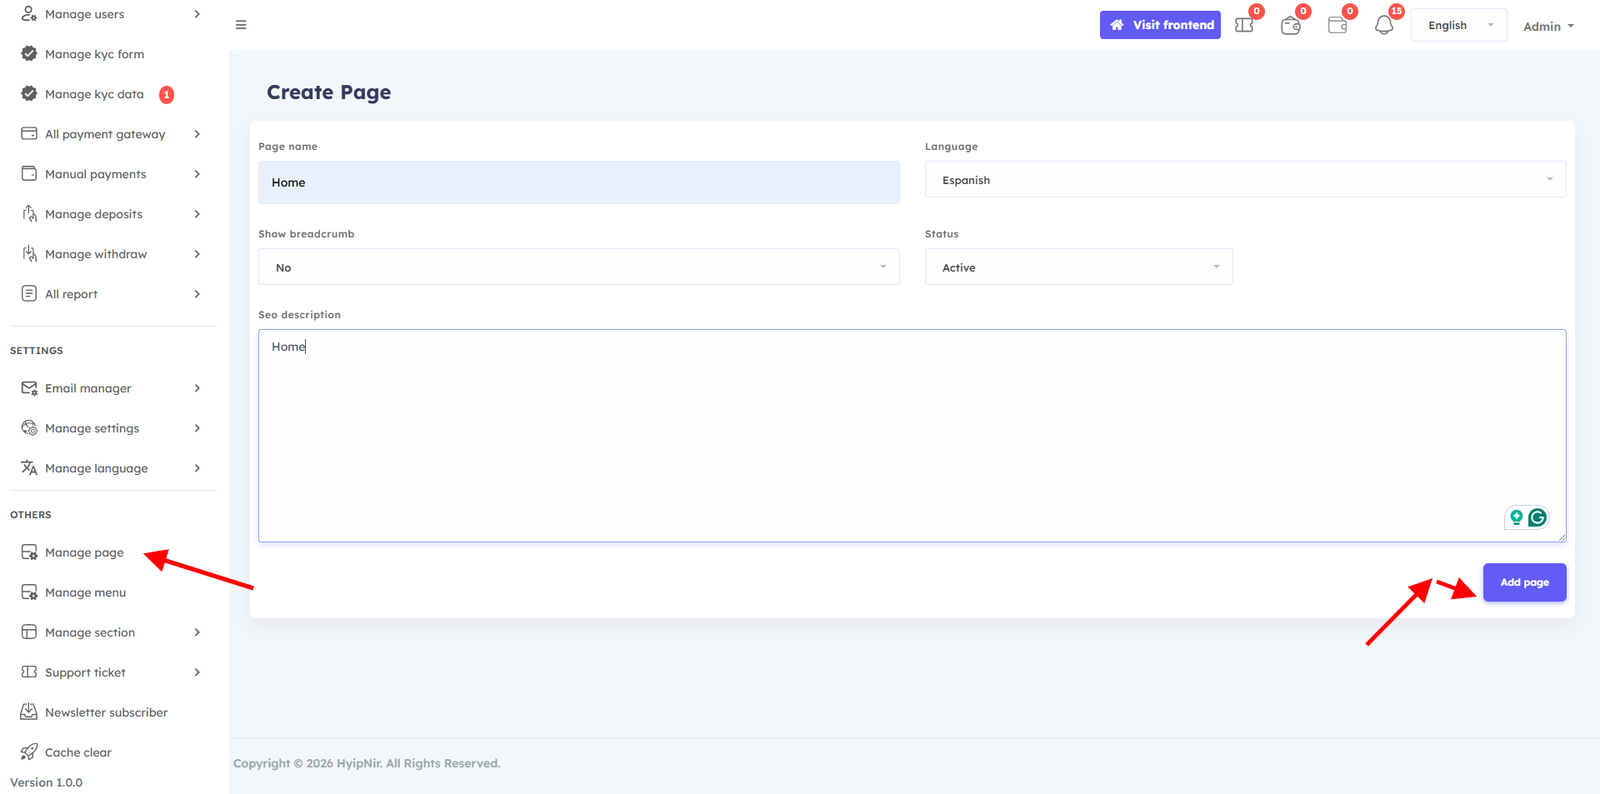Expand All report chevron
This screenshot has width=1600, height=794.
click(197, 294)
